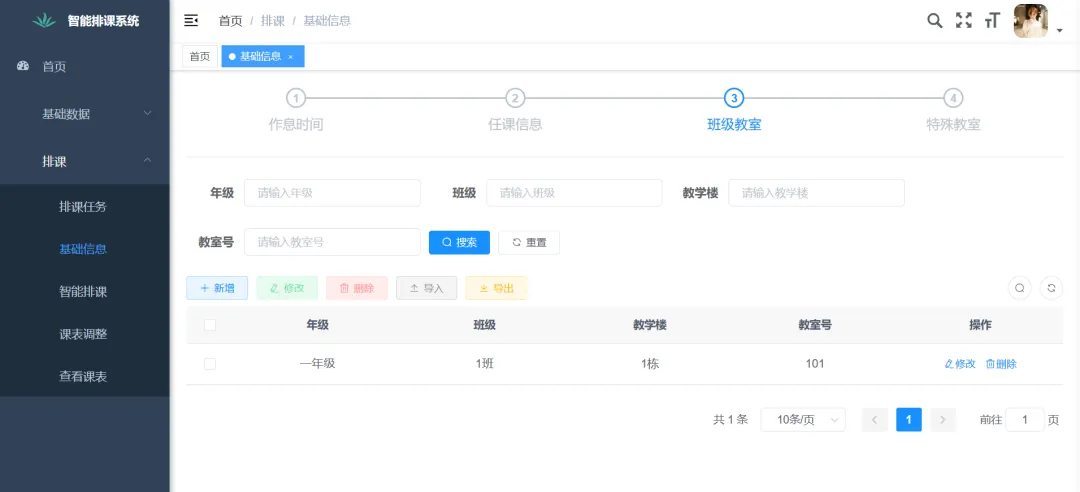
Task: Expand the 基础数据 sidebar menu
Action: tap(85, 114)
